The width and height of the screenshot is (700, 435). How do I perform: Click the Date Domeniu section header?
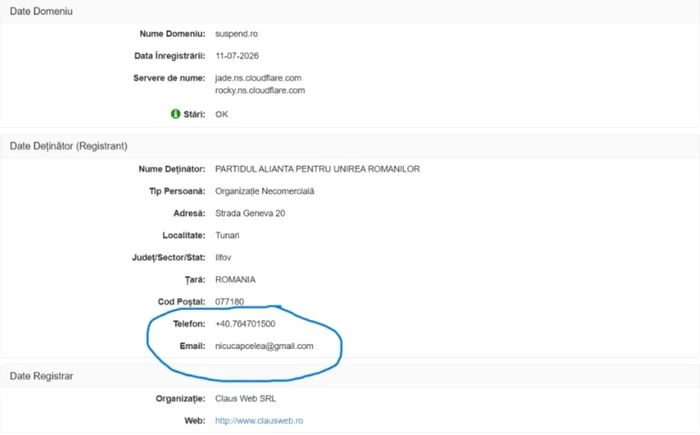(x=41, y=11)
